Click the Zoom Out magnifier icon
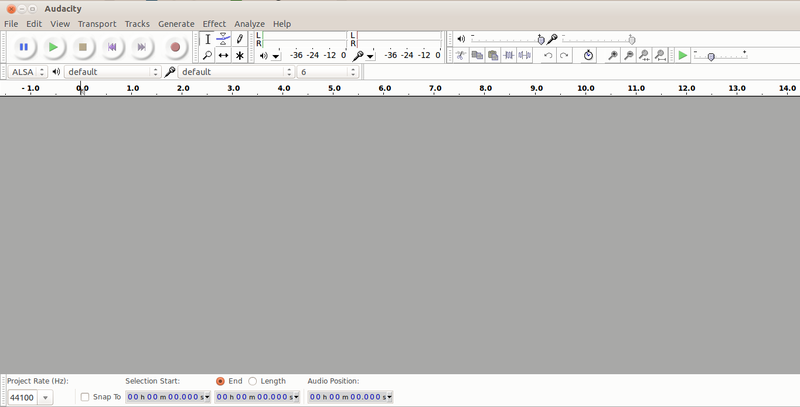 629,55
